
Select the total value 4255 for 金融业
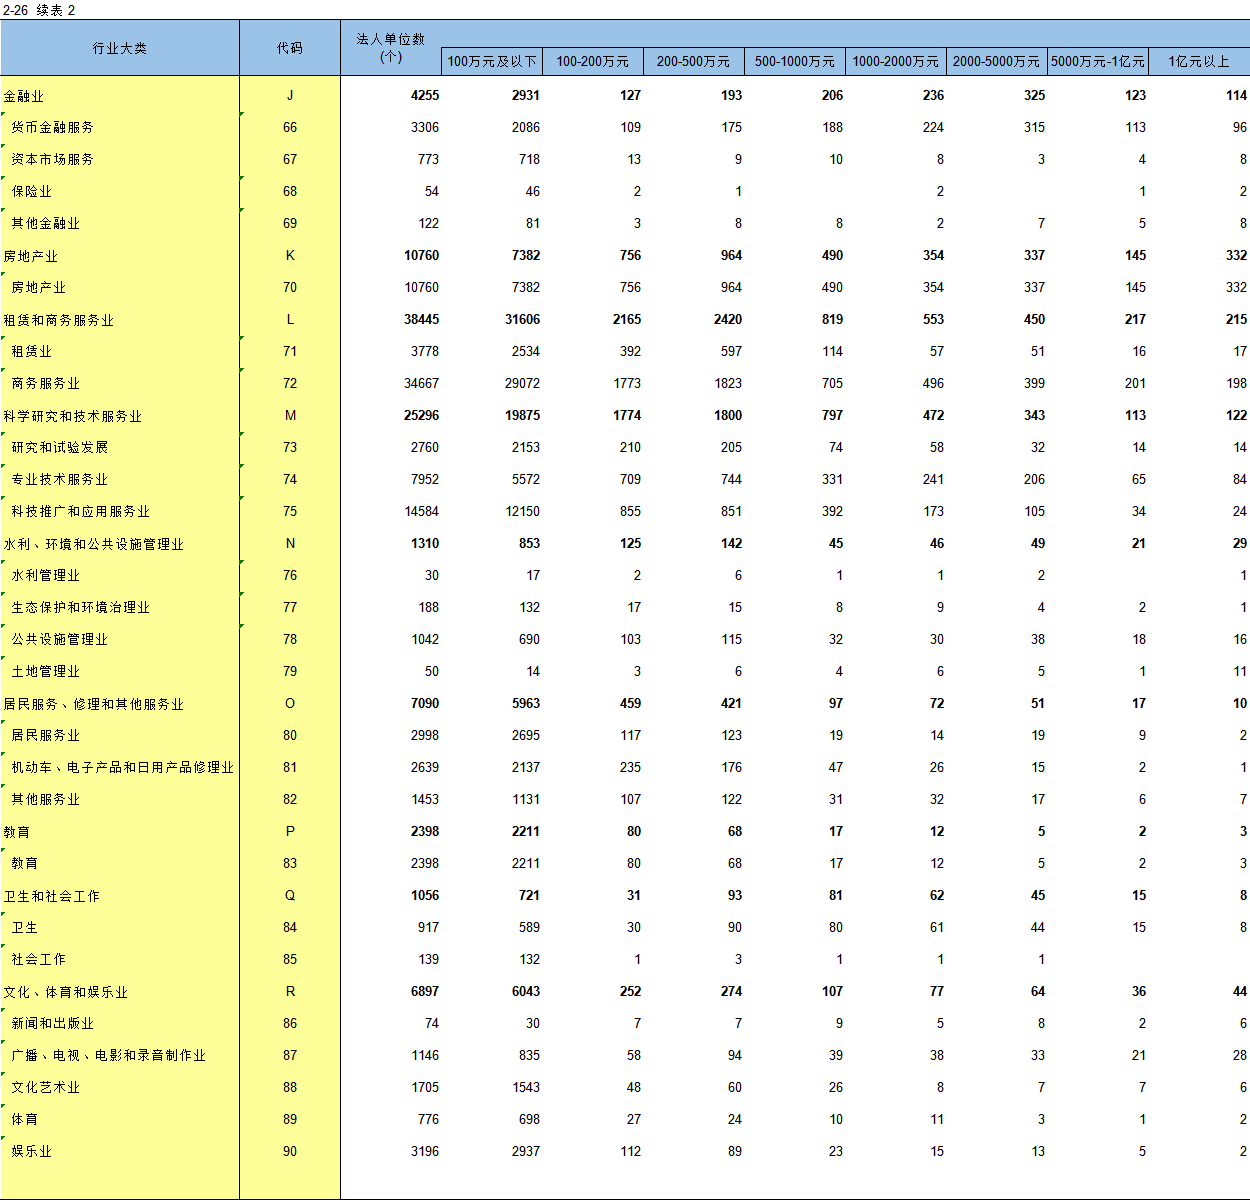(x=425, y=96)
